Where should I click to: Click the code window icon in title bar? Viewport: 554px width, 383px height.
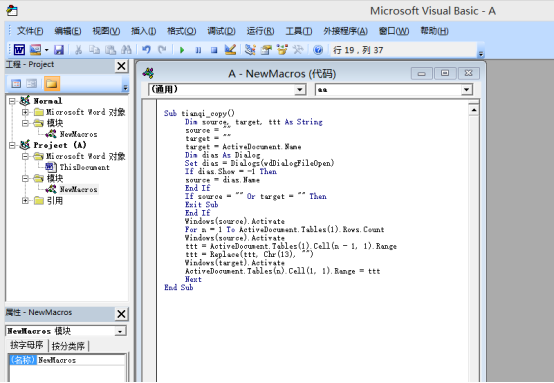[x=148, y=73]
